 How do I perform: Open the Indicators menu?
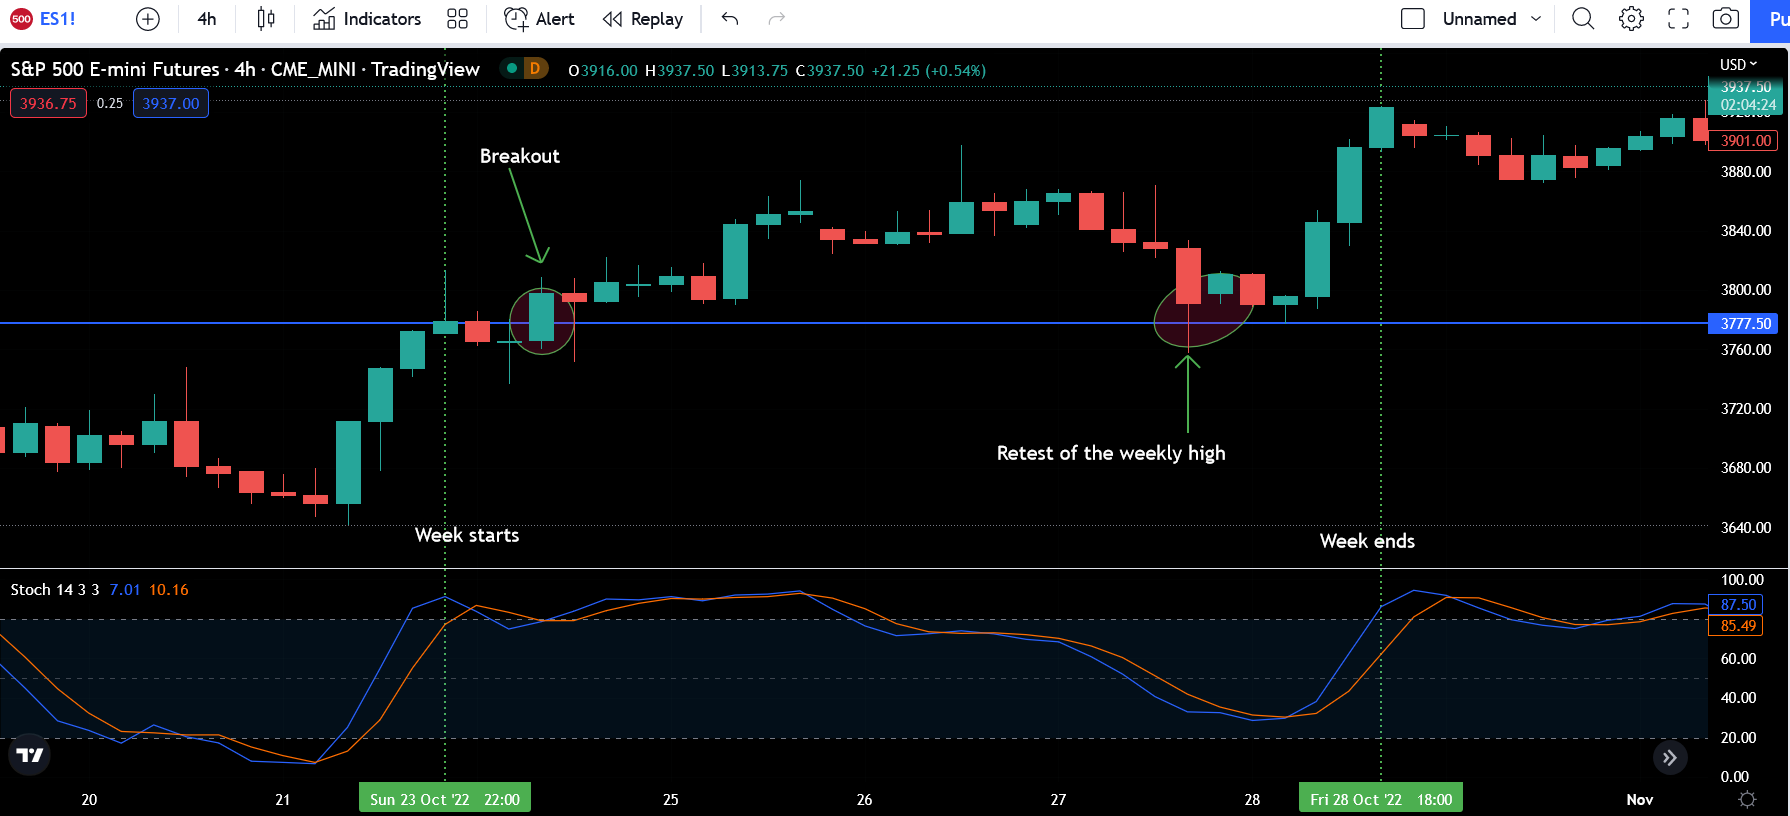click(x=367, y=19)
